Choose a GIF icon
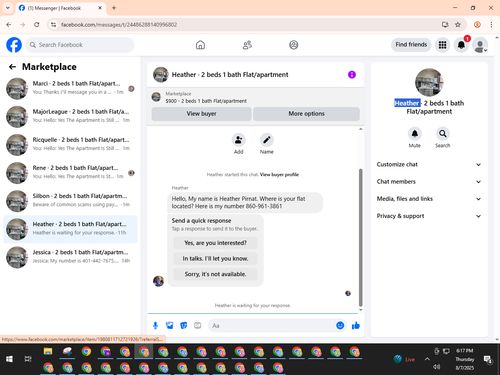 coord(198,325)
